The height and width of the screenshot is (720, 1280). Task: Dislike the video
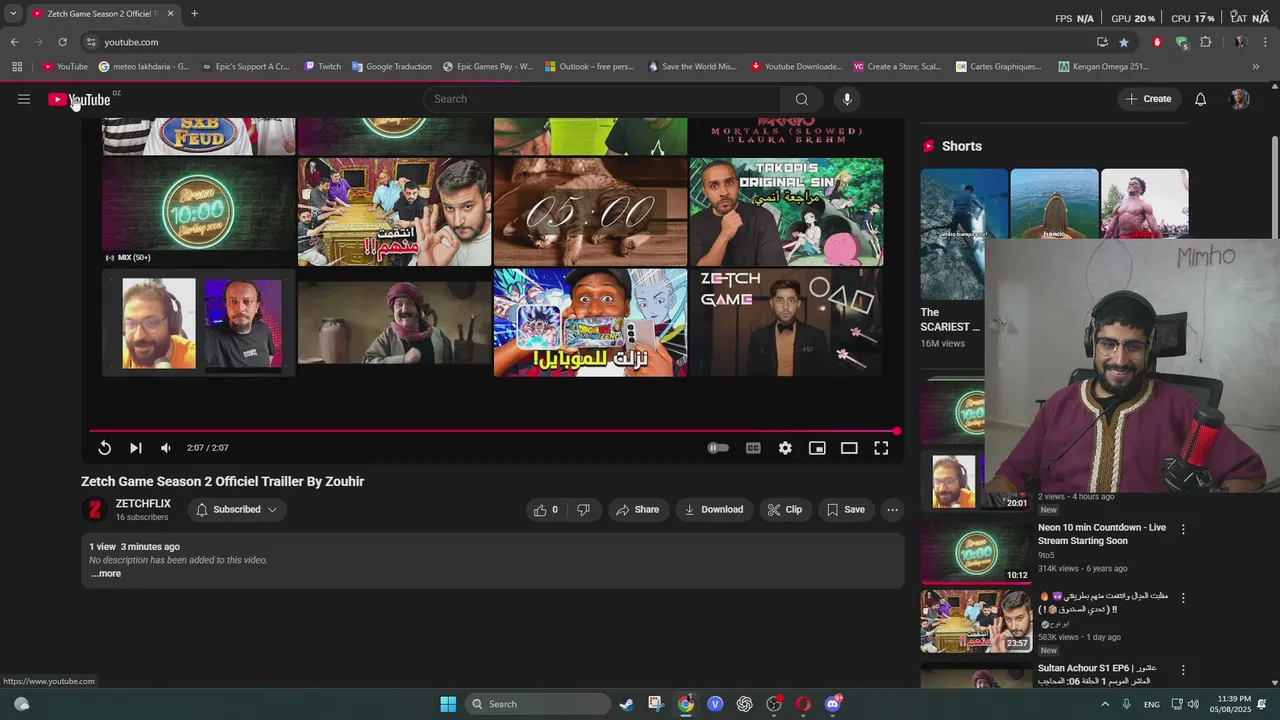point(583,510)
